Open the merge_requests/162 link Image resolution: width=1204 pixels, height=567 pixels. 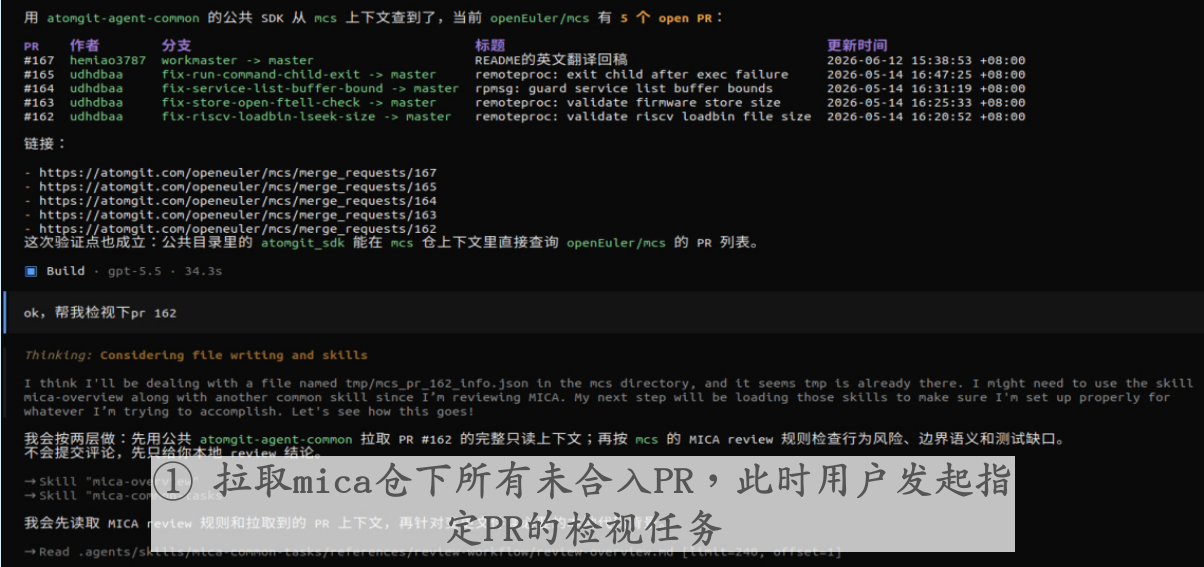pos(238,228)
